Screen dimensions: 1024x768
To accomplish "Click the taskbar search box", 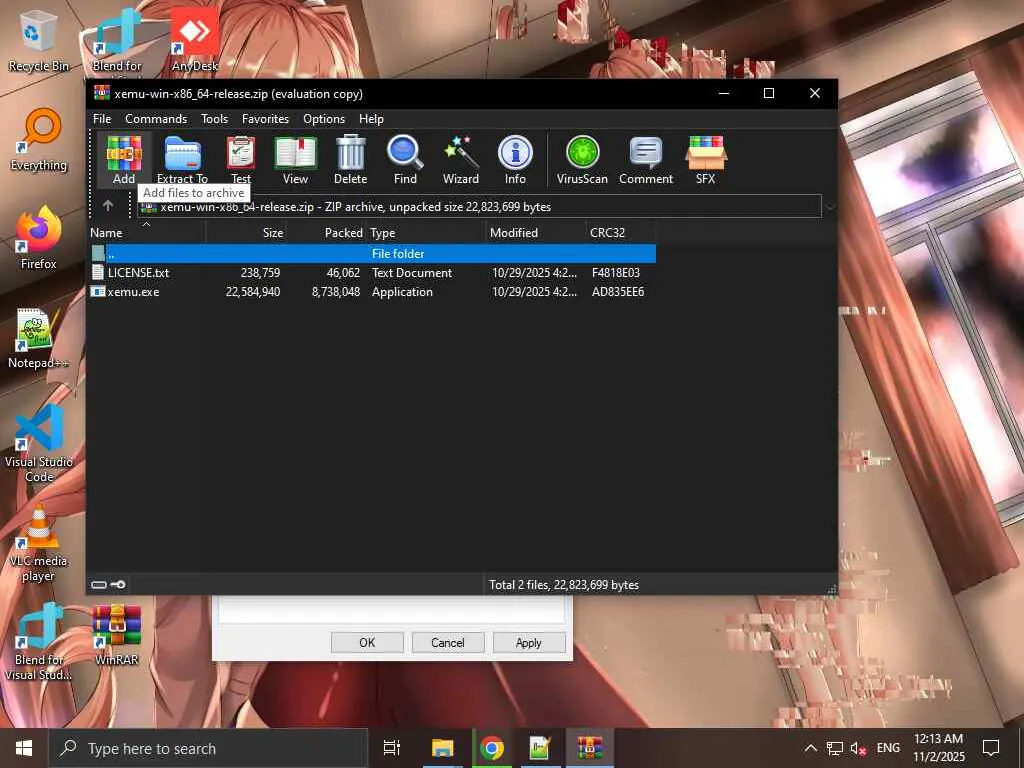I will pos(208,748).
